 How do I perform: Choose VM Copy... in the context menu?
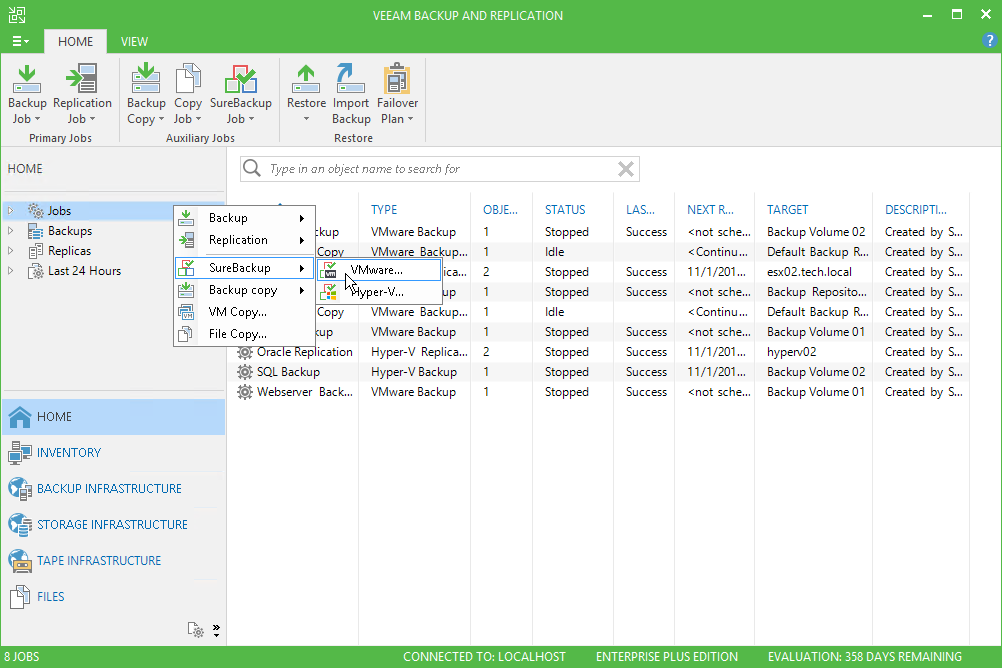tap(245, 312)
